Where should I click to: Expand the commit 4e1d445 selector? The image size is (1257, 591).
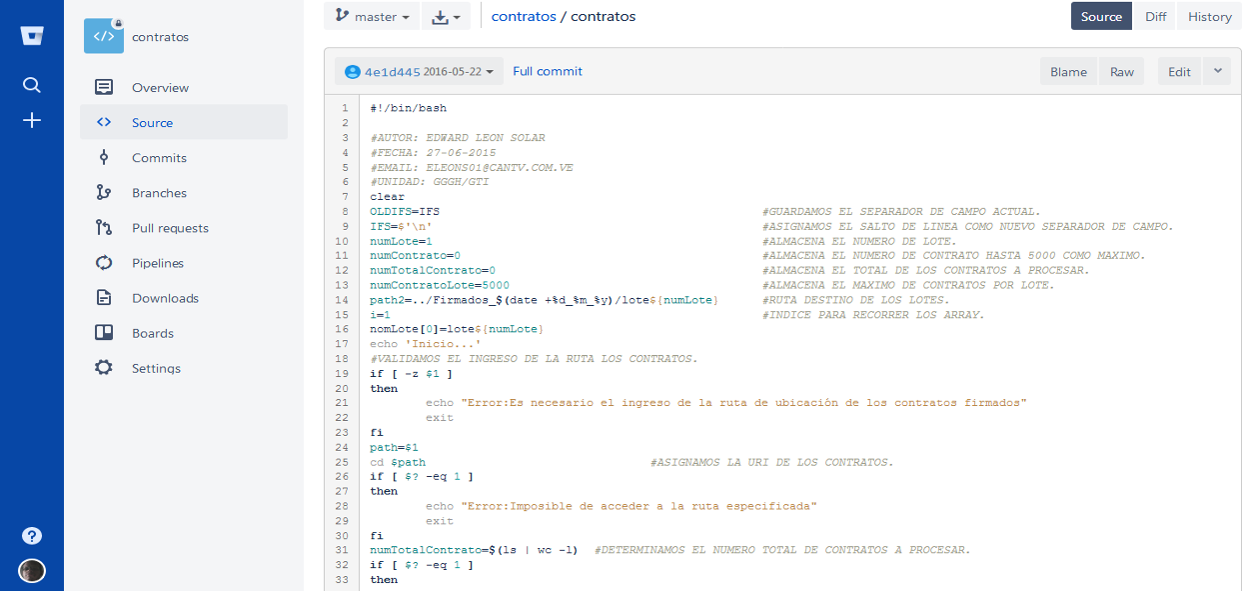[418, 72]
